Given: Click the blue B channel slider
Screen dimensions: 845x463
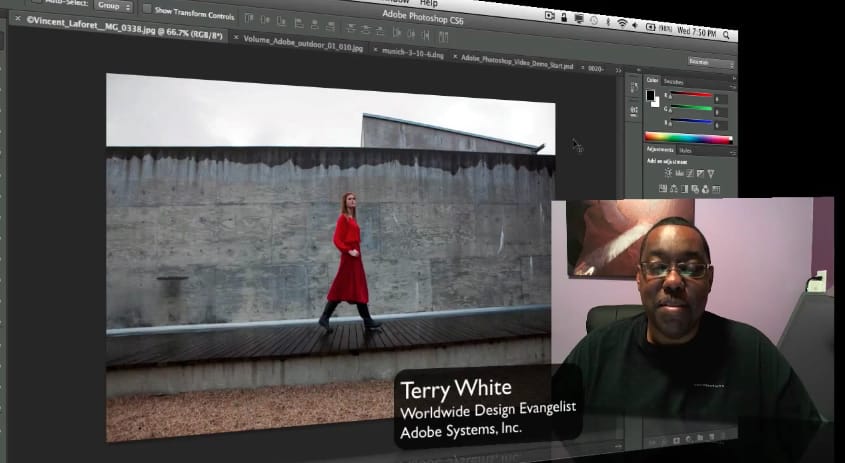Looking at the screenshot, I should (x=691, y=120).
